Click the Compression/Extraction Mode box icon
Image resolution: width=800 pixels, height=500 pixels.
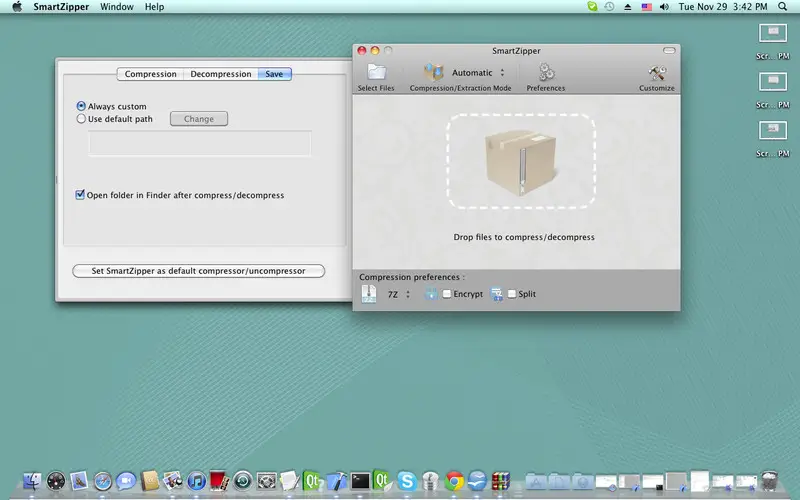pos(434,72)
